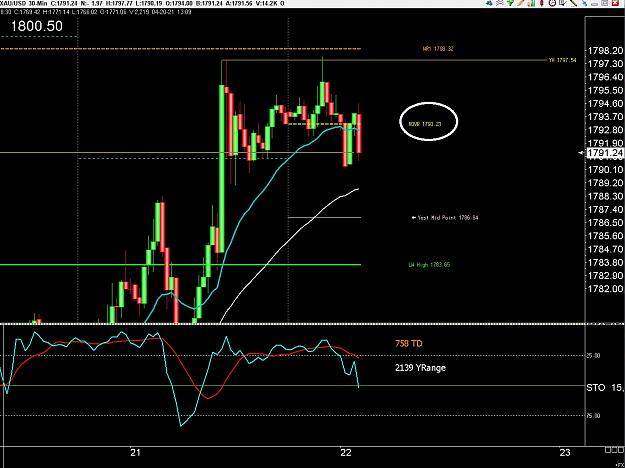625x468 pixels.
Task: Click the 1795.50 price axis value
Action: [605, 90]
